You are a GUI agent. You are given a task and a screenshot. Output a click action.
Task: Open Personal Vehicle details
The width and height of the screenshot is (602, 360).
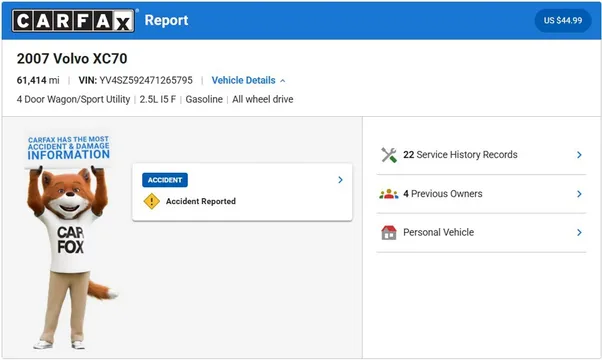click(x=481, y=233)
